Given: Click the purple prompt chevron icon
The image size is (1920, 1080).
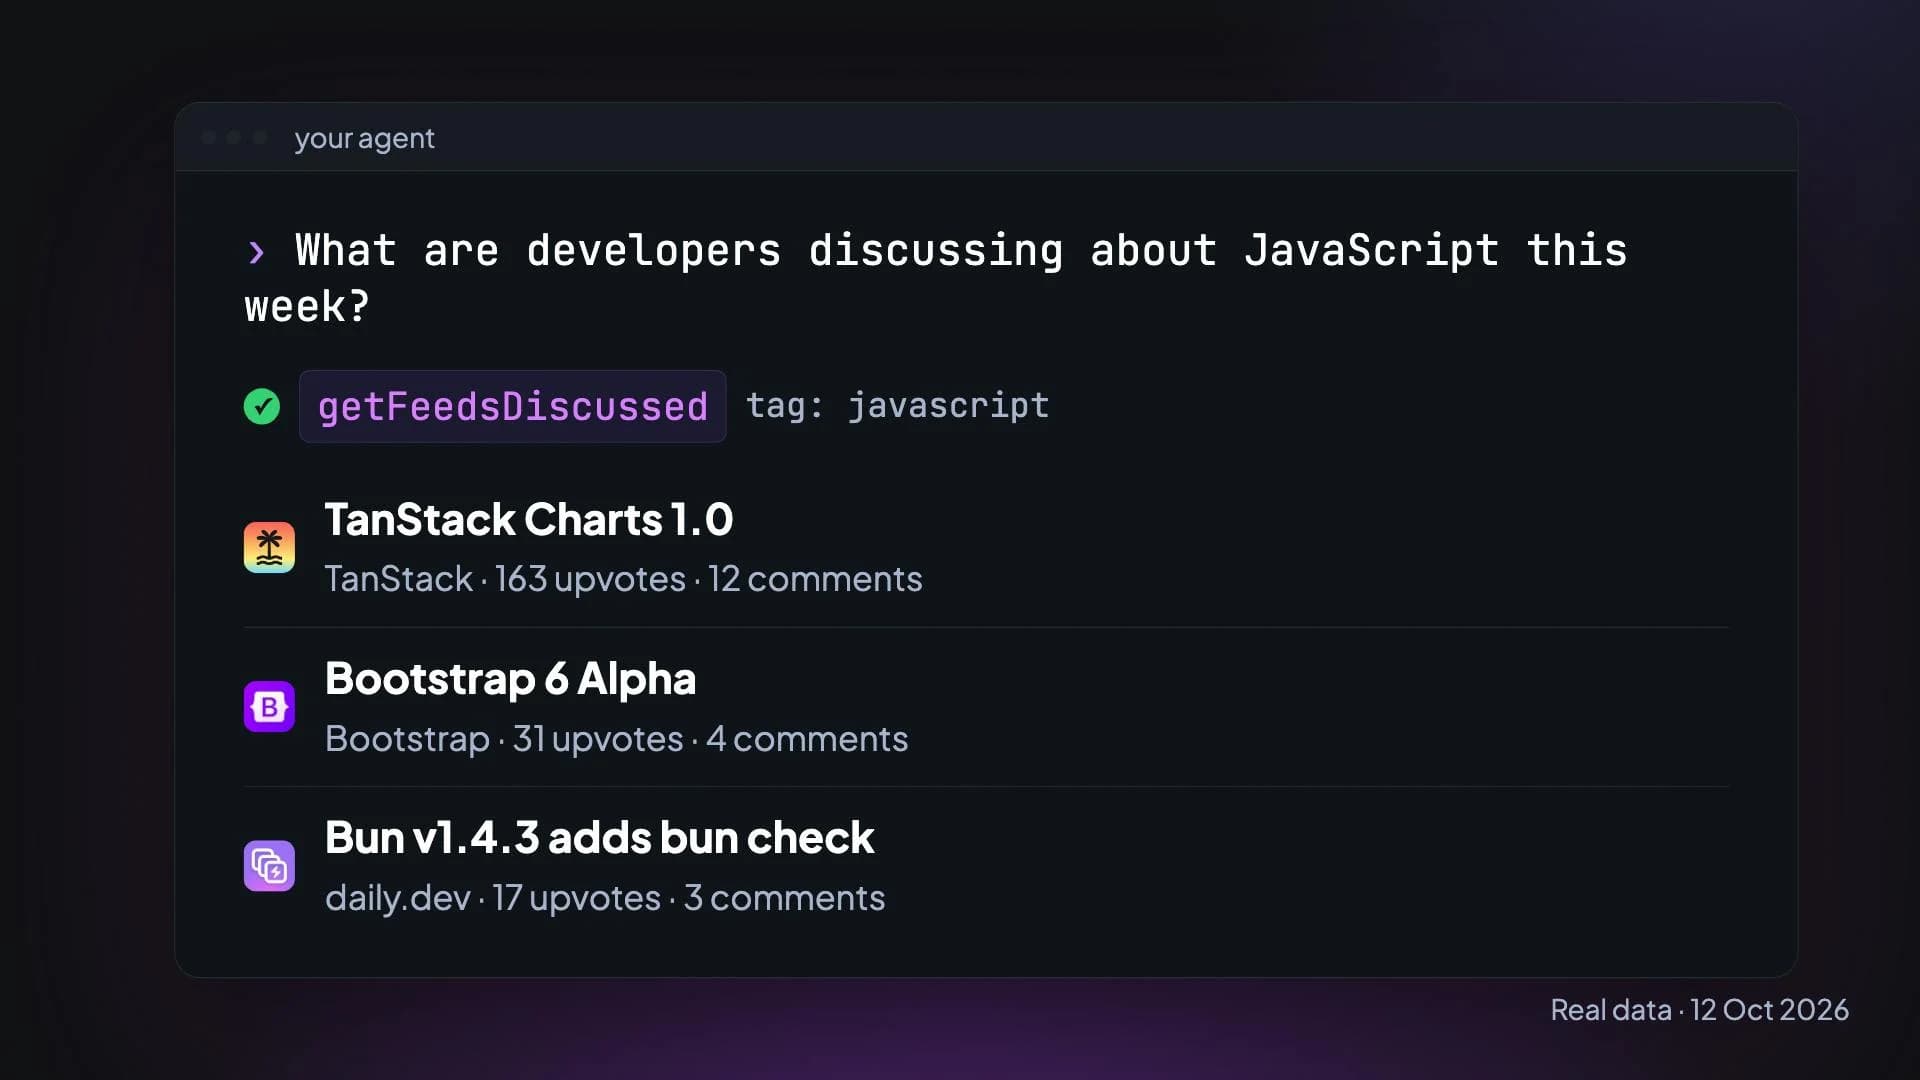Looking at the screenshot, I should pos(257,252).
